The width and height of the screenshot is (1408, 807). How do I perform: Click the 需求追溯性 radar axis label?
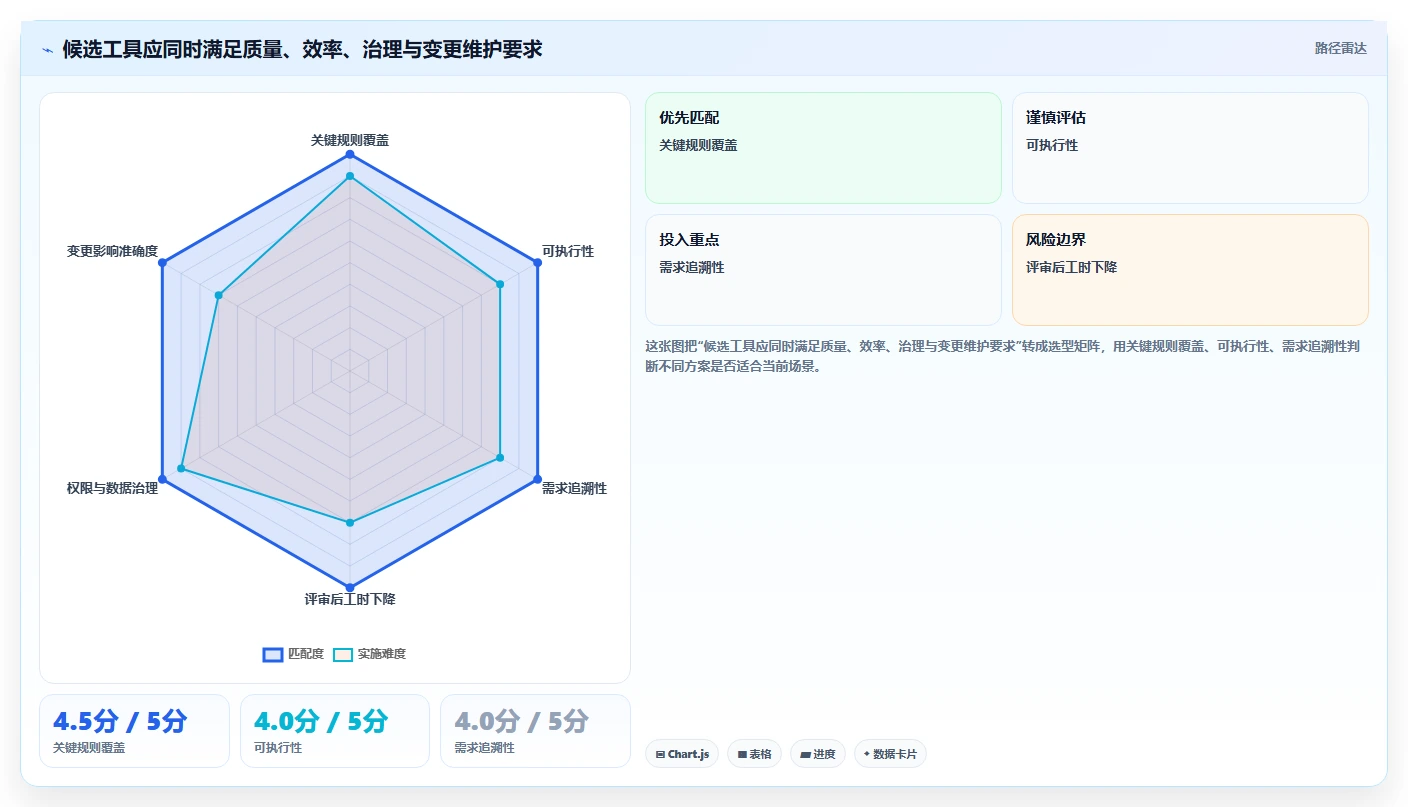[x=574, y=488]
